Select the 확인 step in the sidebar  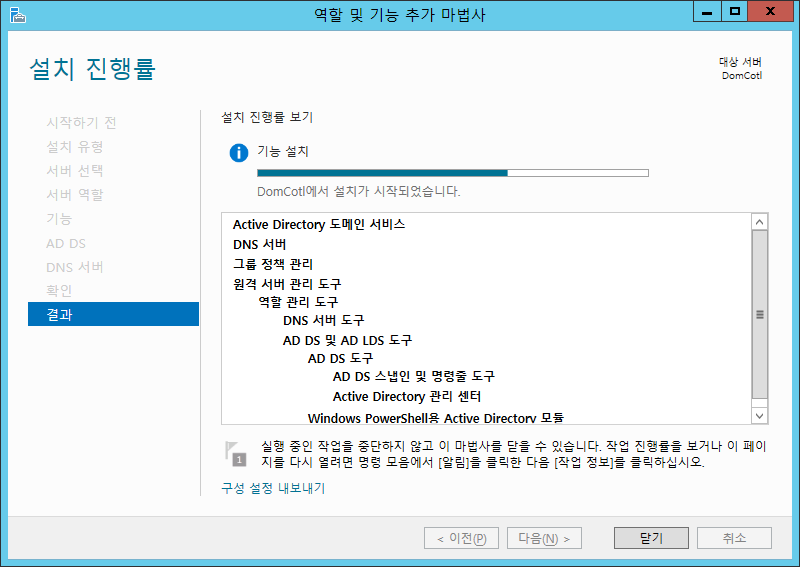tap(59, 290)
